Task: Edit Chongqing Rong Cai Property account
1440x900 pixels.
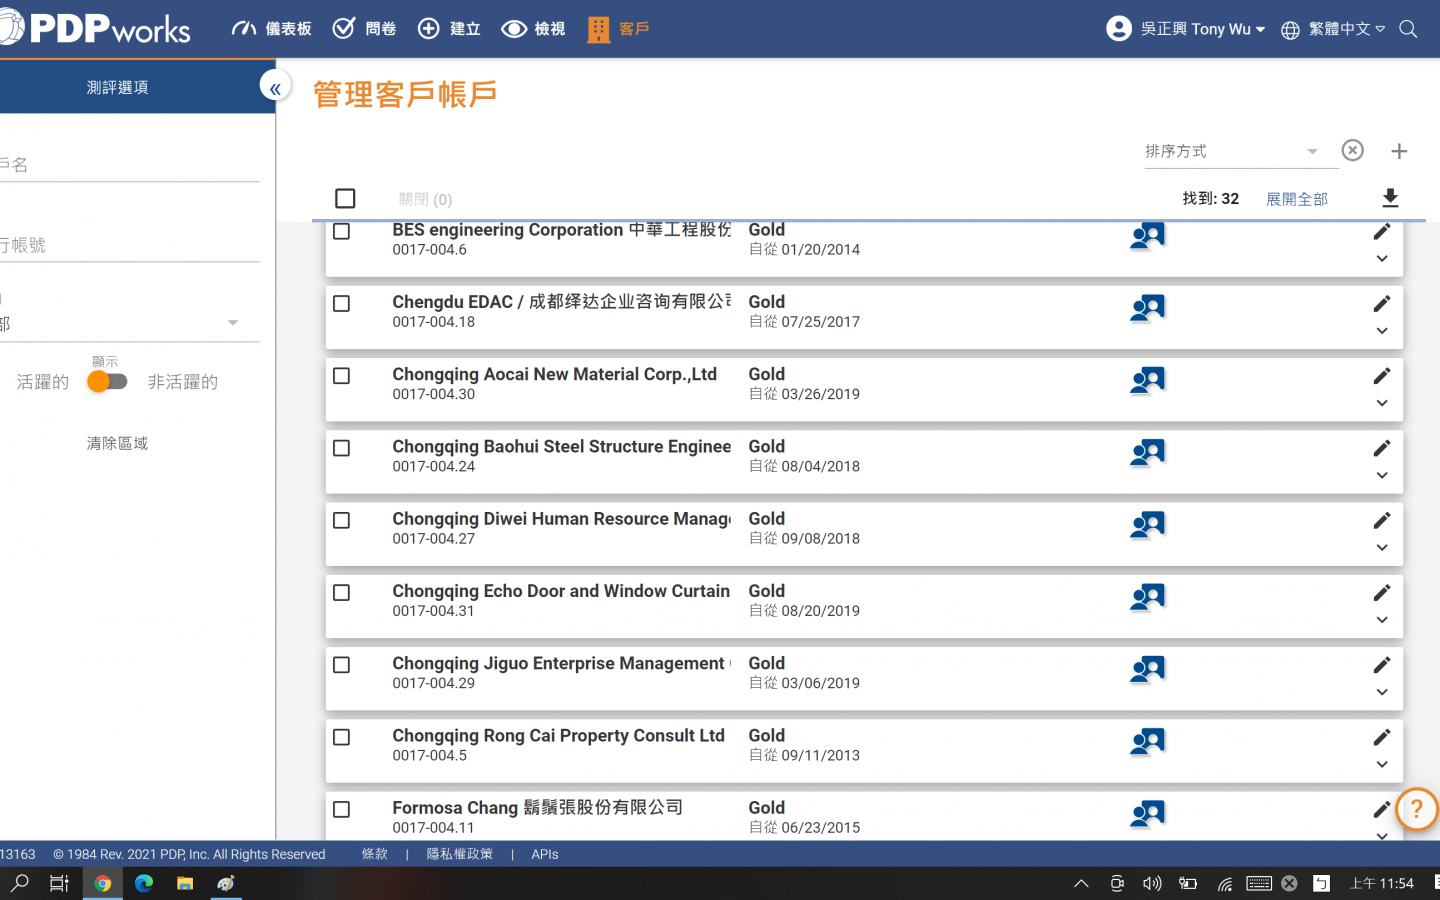Action: coord(1382,737)
